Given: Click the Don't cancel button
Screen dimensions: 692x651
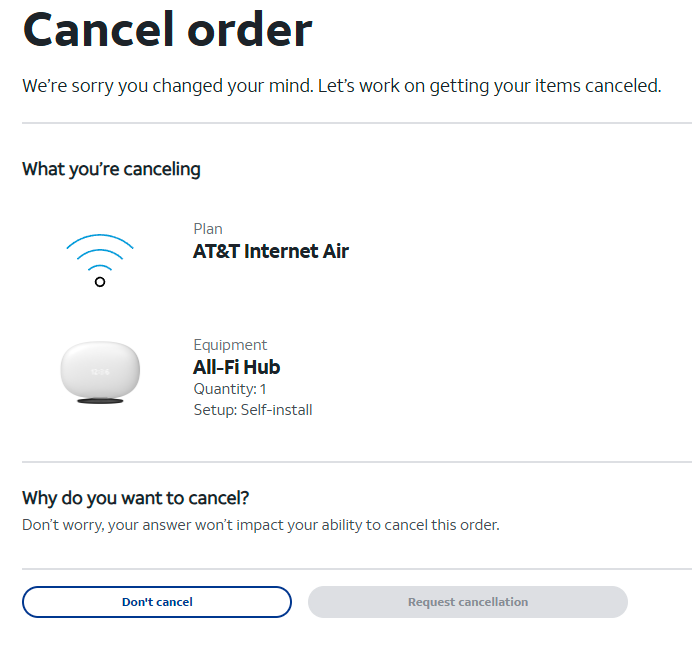Looking at the screenshot, I should (x=157, y=602).
